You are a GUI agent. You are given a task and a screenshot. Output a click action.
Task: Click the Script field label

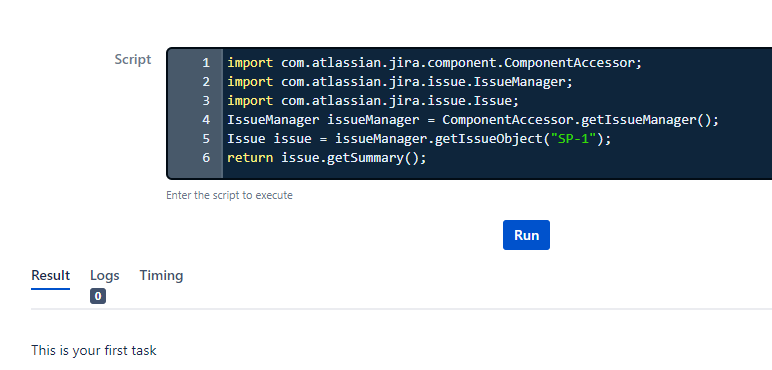click(x=132, y=60)
